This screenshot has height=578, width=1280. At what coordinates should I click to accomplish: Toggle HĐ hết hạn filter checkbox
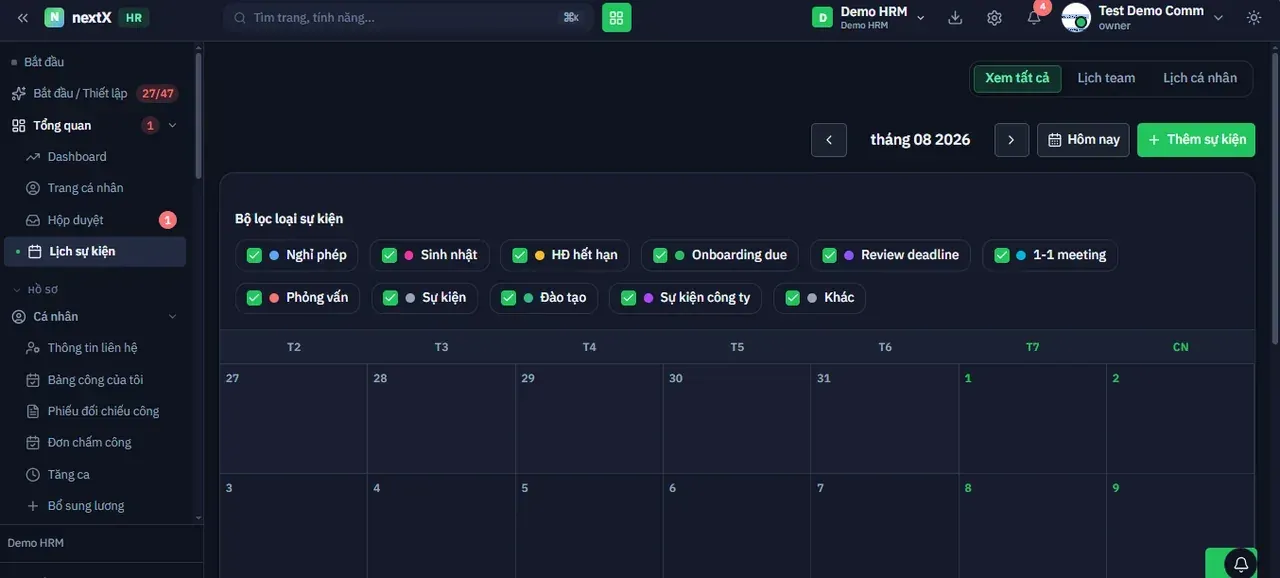pos(520,255)
